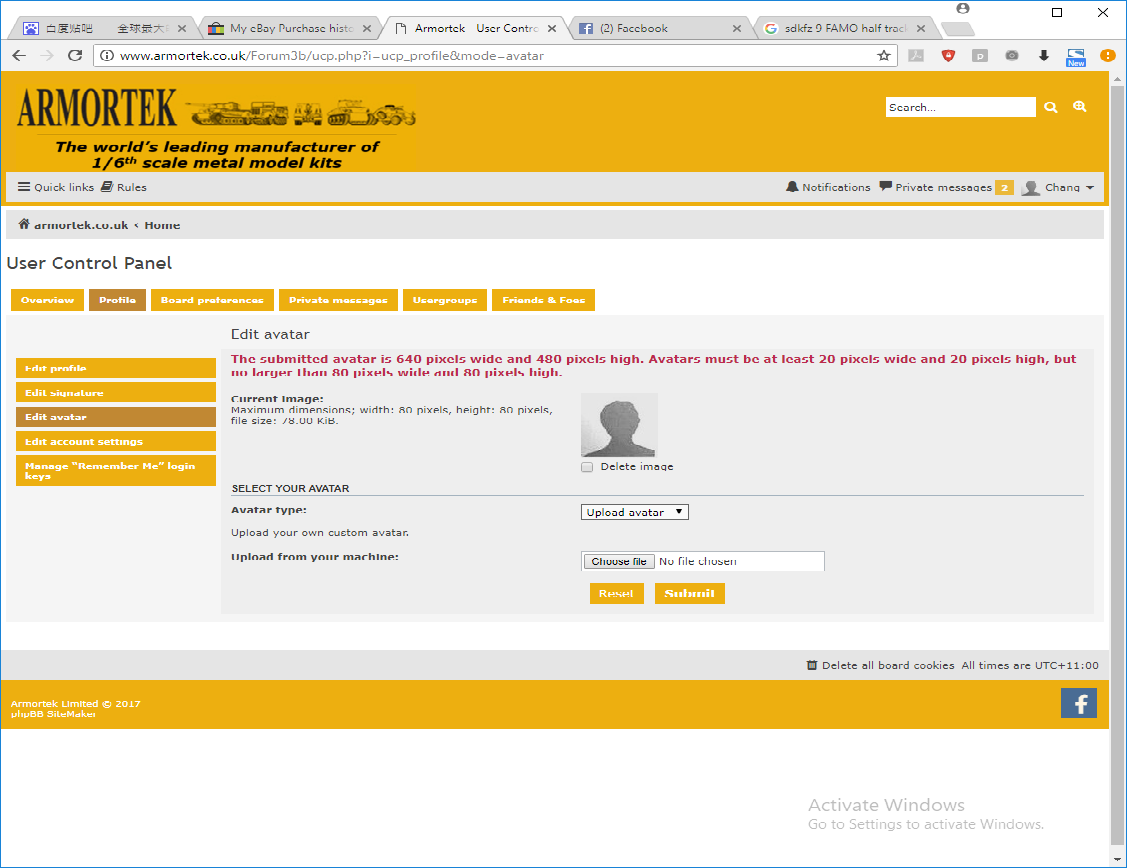
Task: Click Delete all board cookies link
Action: [x=880, y=665]
